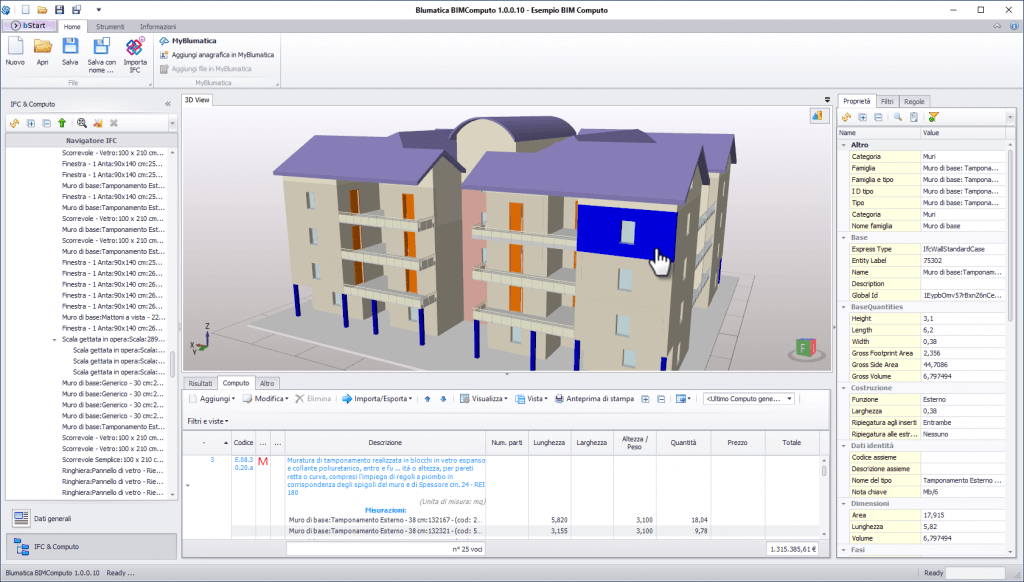Click the Funzione property value Esterno
1024x582 pixels.
[963, 400]
